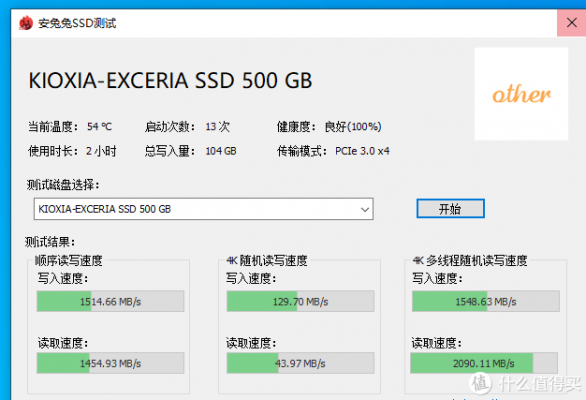Image resolution: width=586 pixels, height=400 pixels.
Task: Click the KIOXIA-EXCERIA SSD 500 GB heading
Action: click(x=170, y=80)
